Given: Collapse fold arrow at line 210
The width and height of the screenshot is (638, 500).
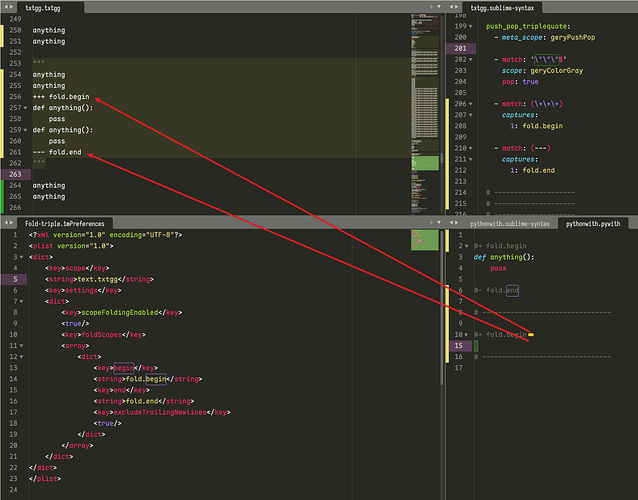Looking at the screenshot, I should click(471, 148).
